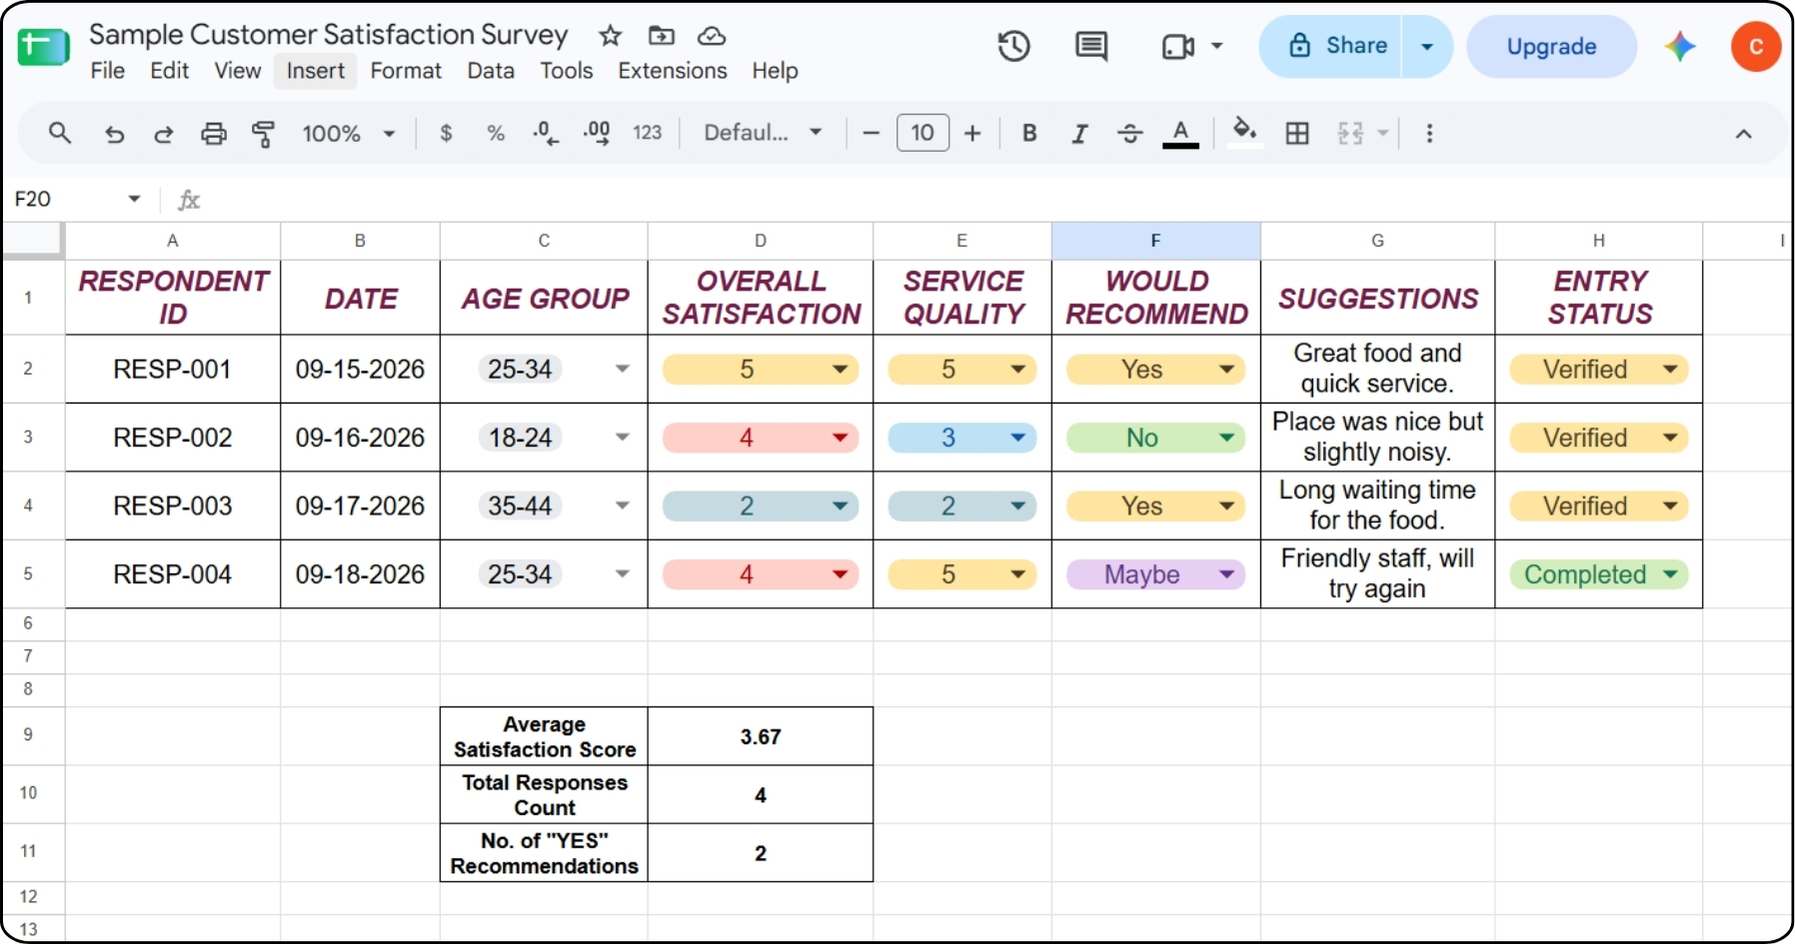The height and width of the screenshot is (944, 1795).
Task: Open the Data menu
Action: click(490, 71)
